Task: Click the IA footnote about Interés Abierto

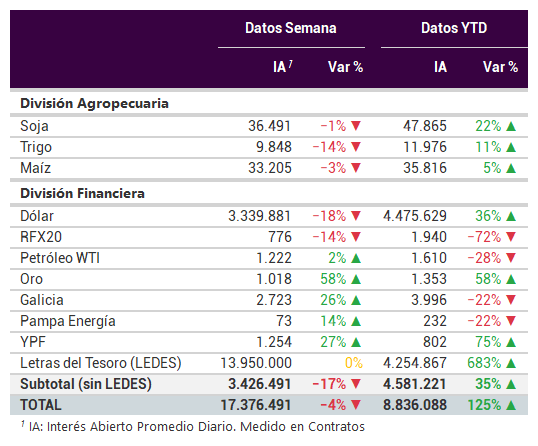Action: pos(193,426)
